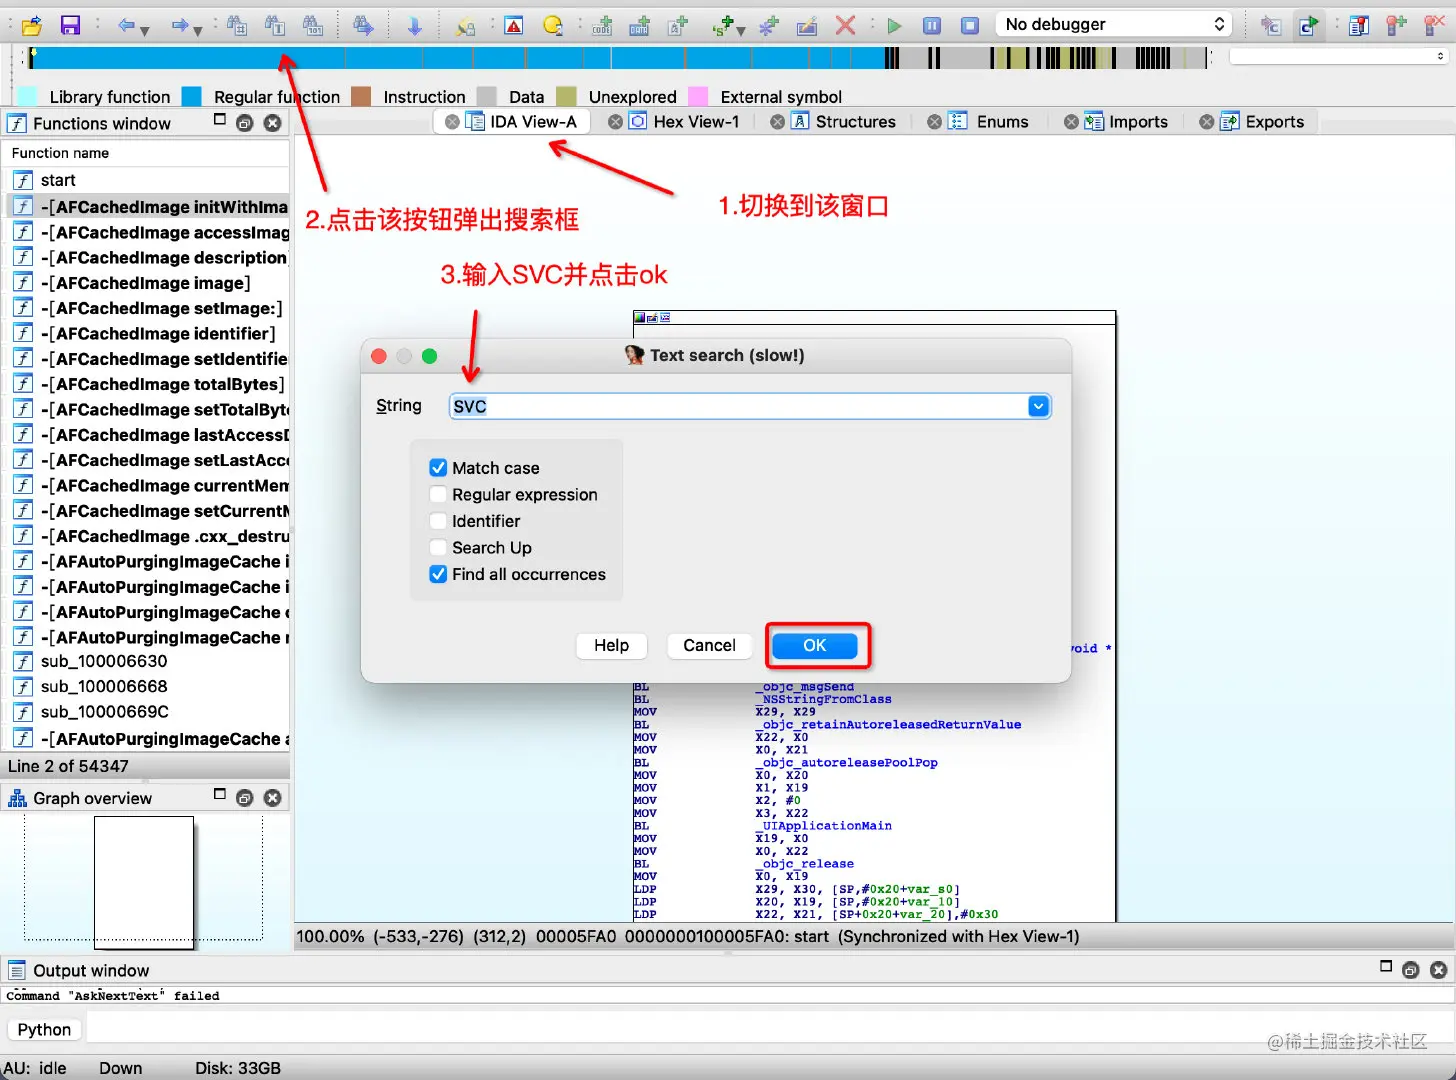1456x1080 pixels.
Task: Click the Python command input field
Action: 768,1029
